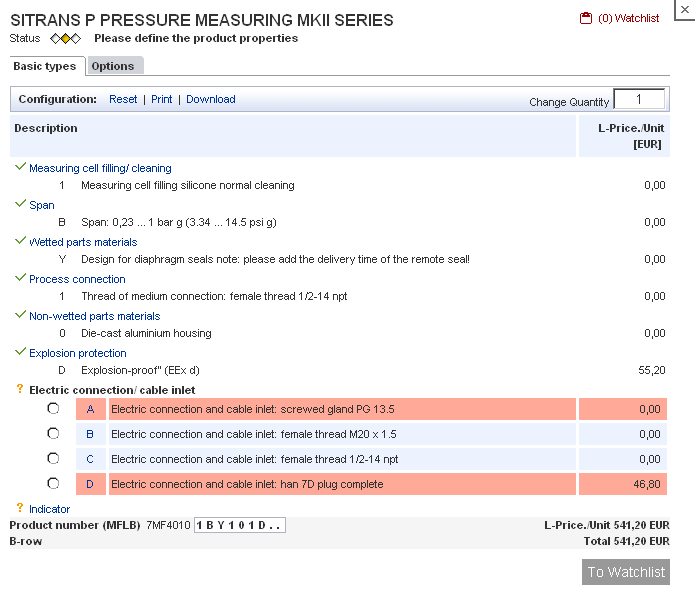
Task: Click the To Watchlist button
Action: (x=625, y=572)
